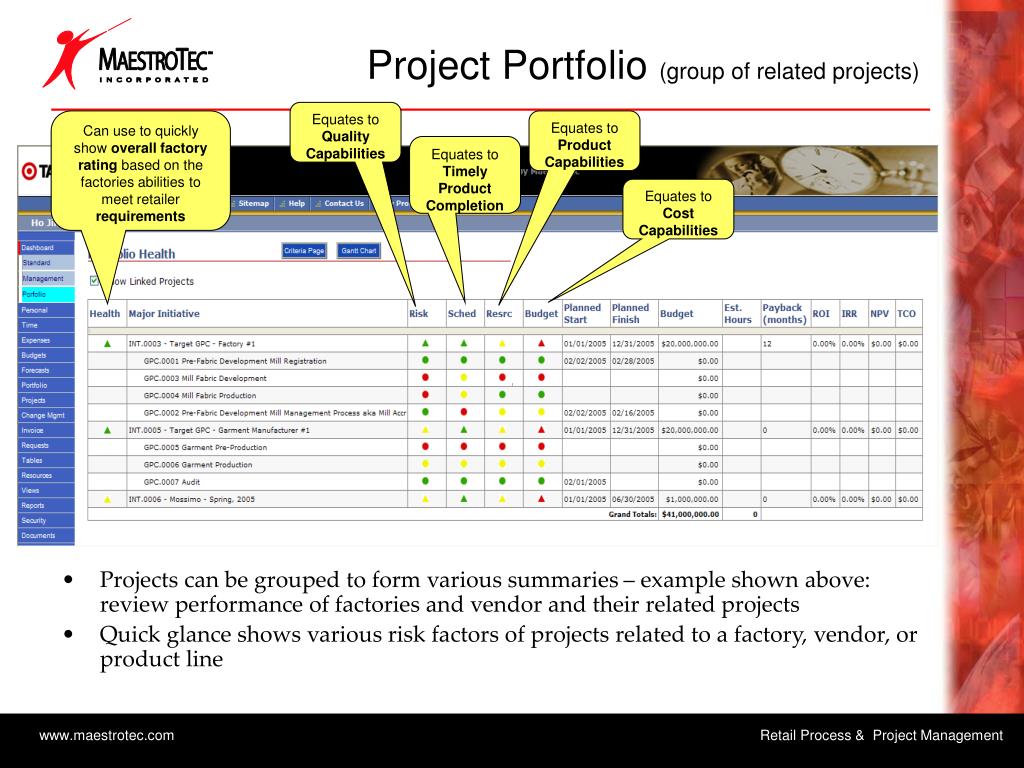Open Contact Us in top bar

(344, 204)
